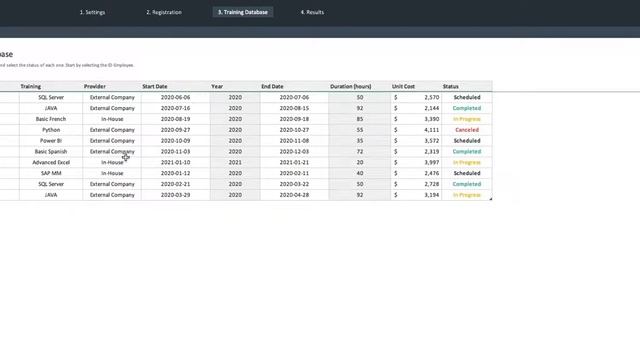
Task: Select unit cost 3,997 cell
Action: point(416,162)
